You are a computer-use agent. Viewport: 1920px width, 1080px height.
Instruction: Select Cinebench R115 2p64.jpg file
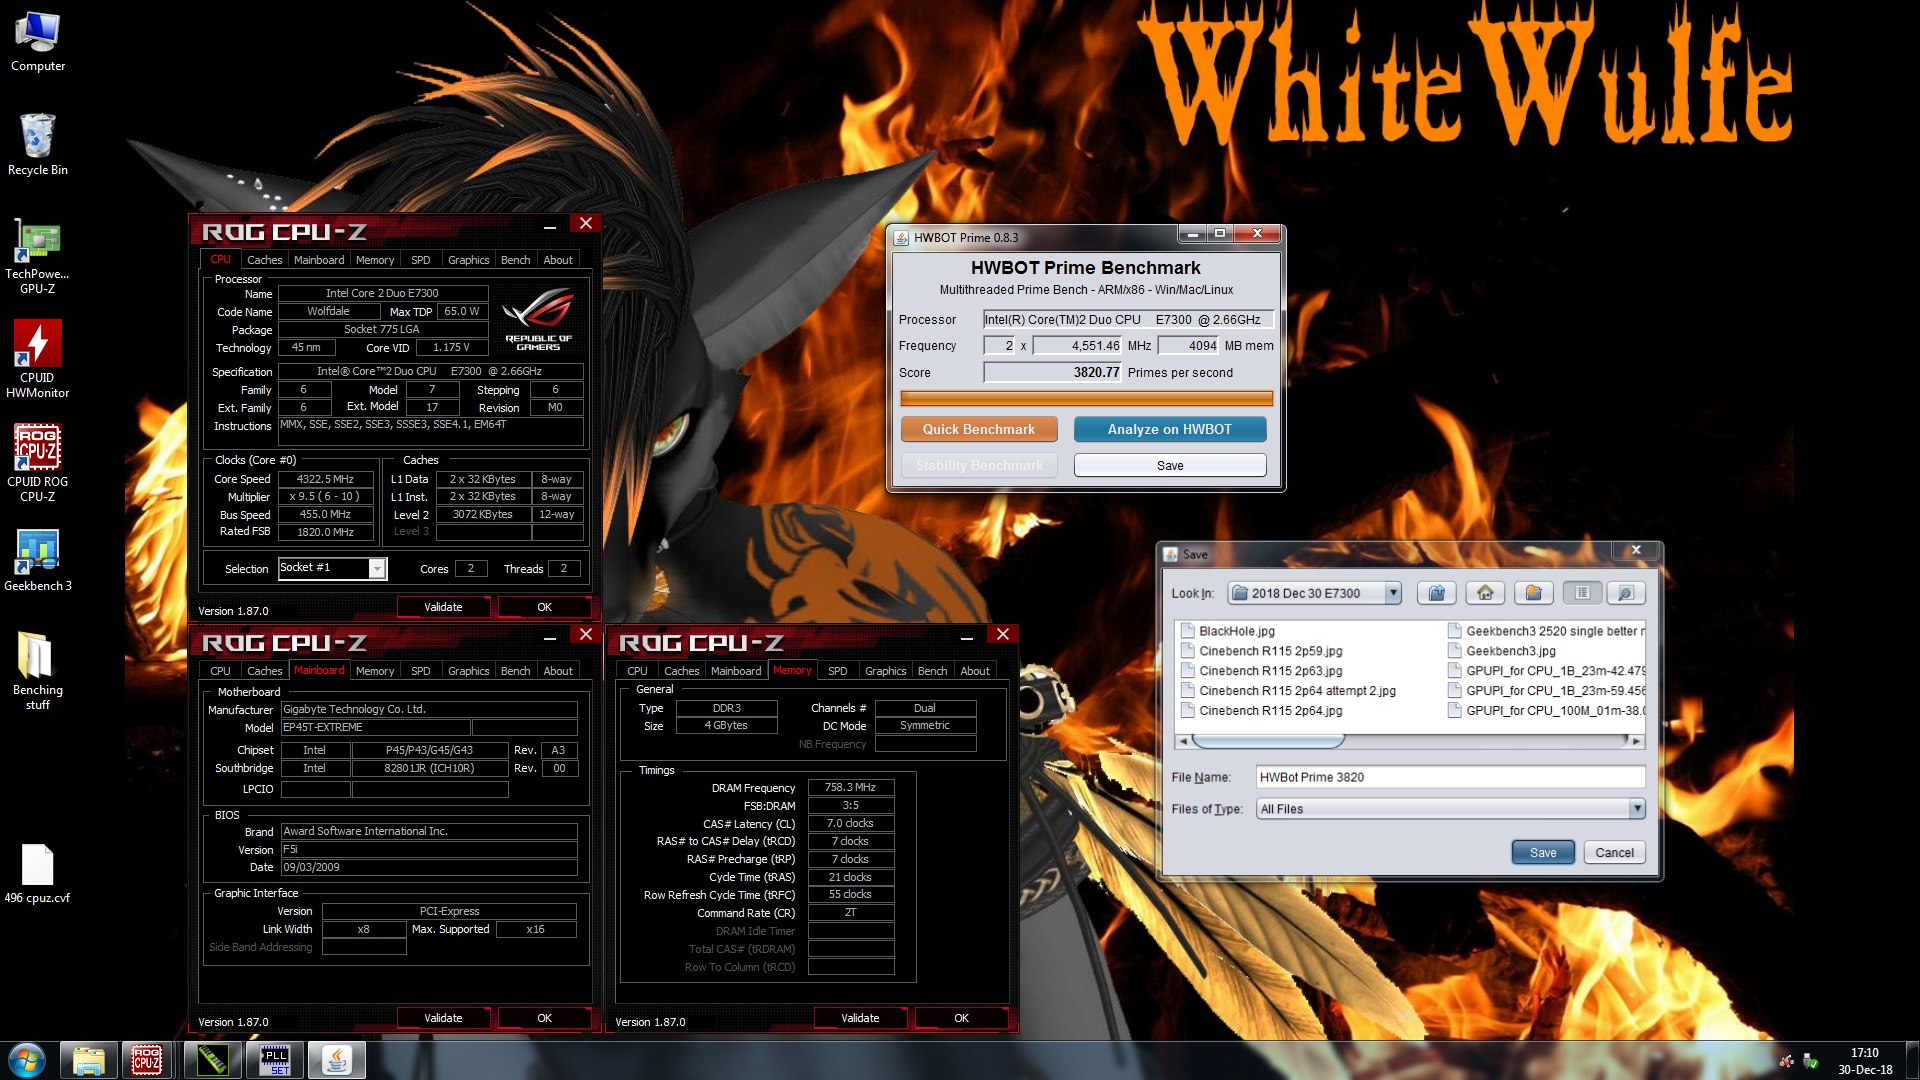1261,711
